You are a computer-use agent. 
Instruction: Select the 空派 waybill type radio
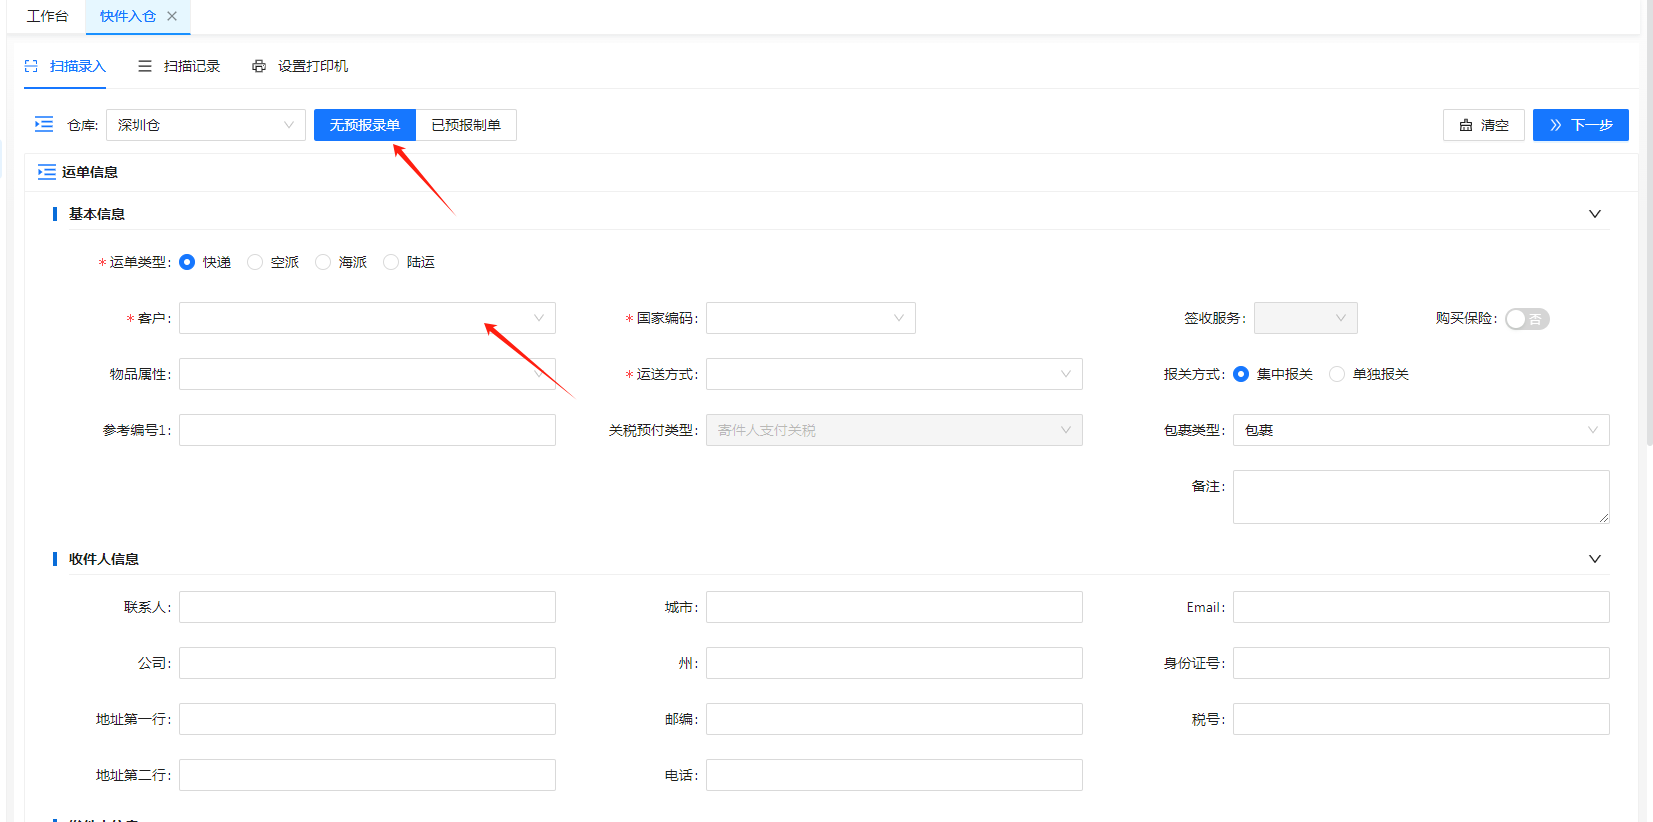[256, 262]
